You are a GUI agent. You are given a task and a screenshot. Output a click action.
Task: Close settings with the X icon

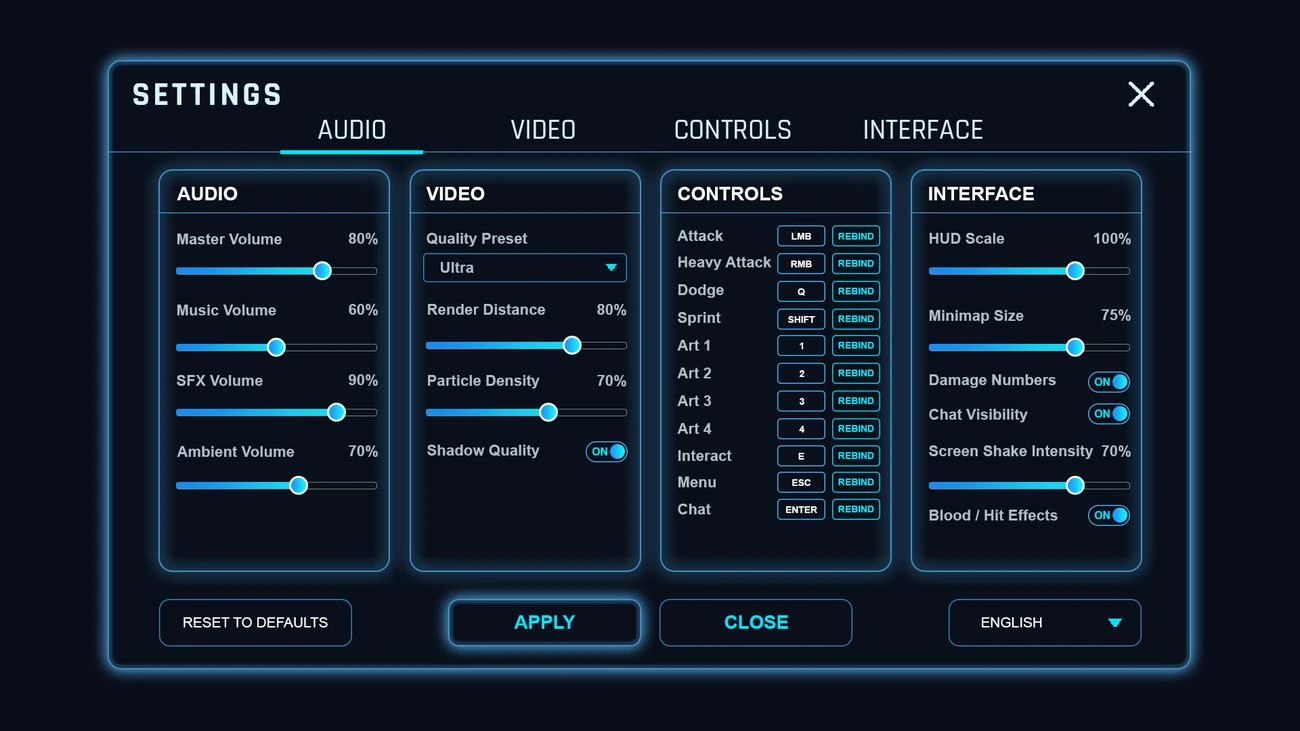pos(1141,94)
